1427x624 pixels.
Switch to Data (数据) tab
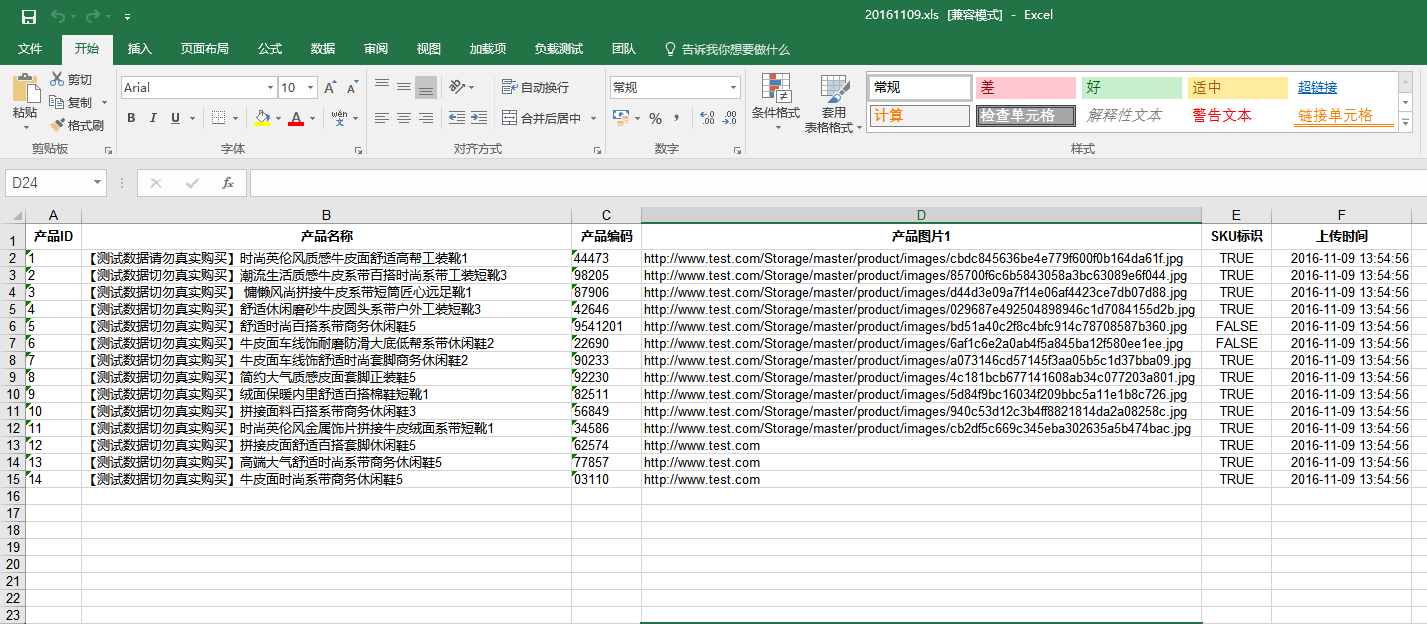[x=323, y=49]
